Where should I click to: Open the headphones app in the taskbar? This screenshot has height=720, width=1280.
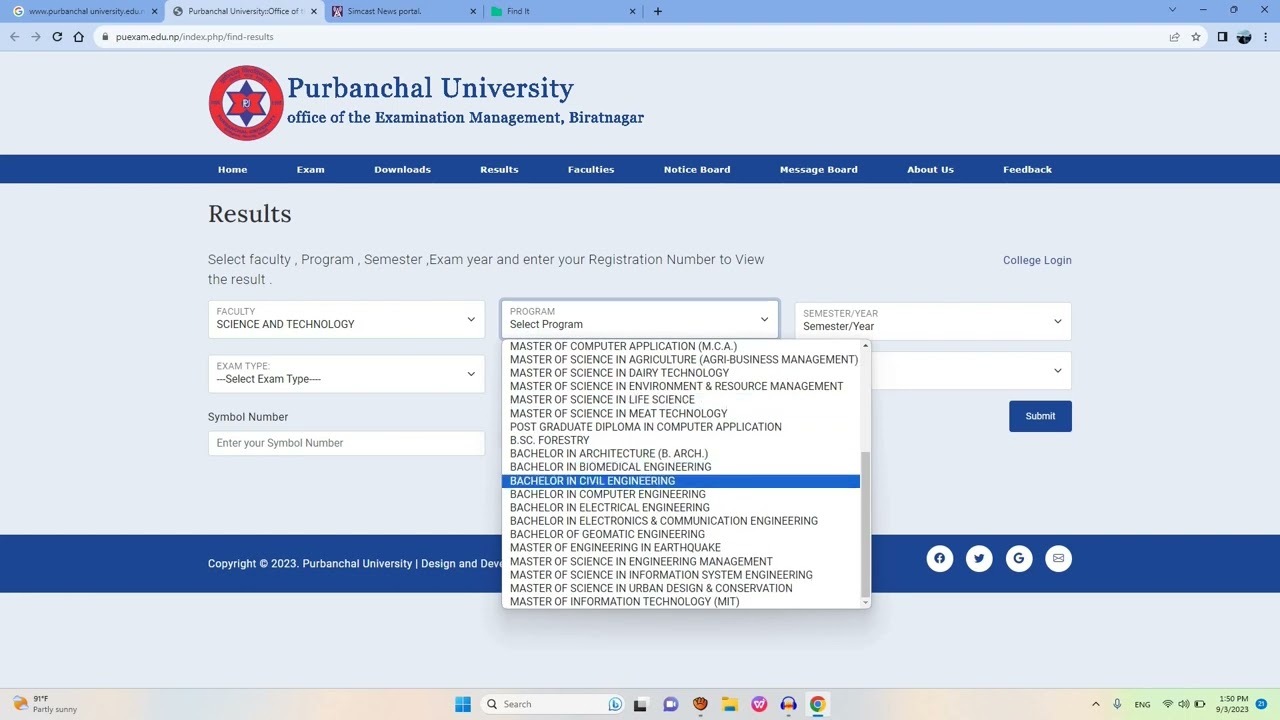(788, 704)
